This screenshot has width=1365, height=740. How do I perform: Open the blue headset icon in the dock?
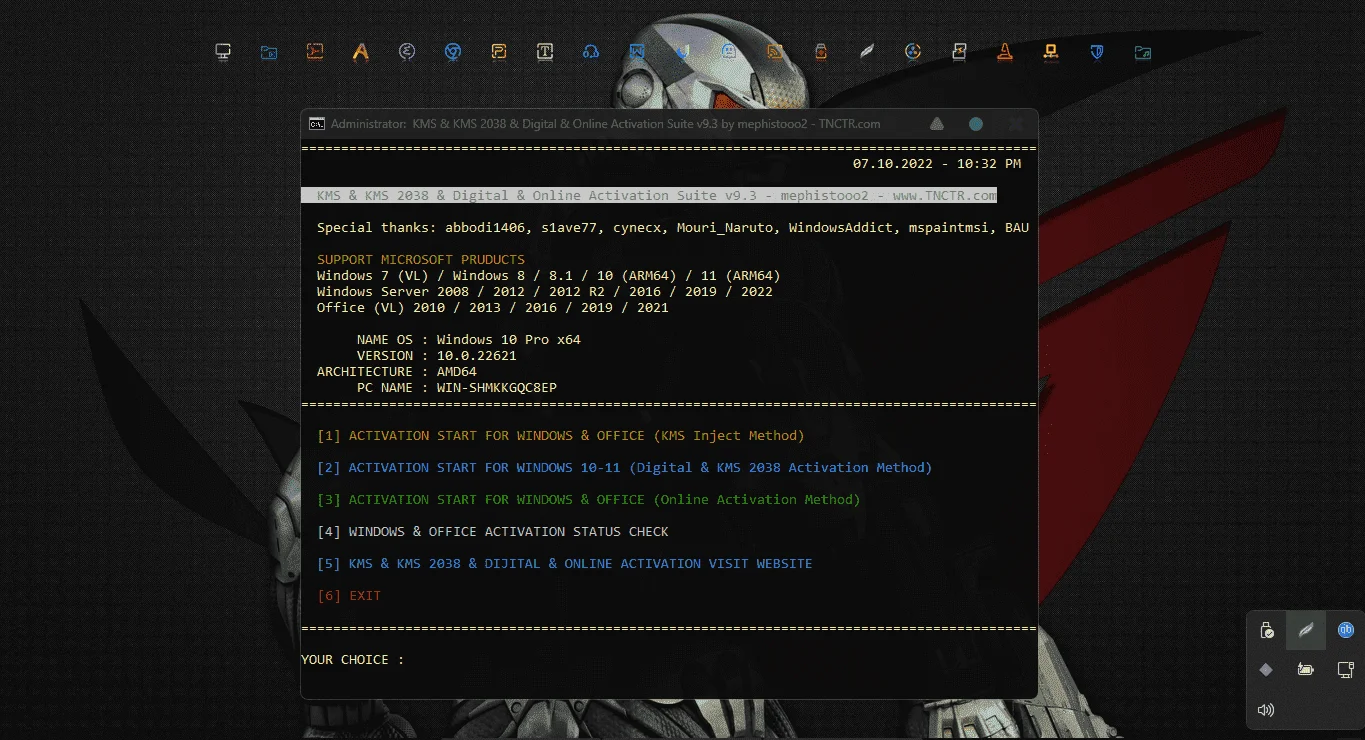pyautogui.click(x=591, y=52)
